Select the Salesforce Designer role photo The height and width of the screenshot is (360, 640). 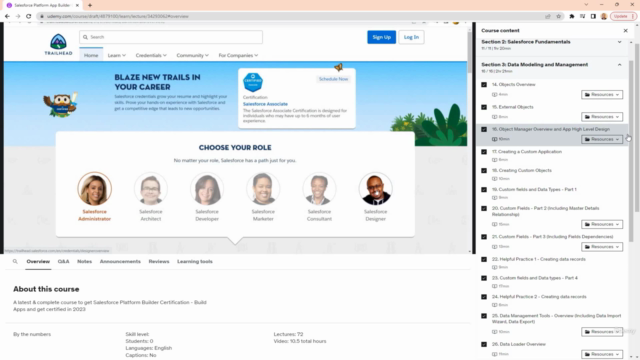click(376, 189)
